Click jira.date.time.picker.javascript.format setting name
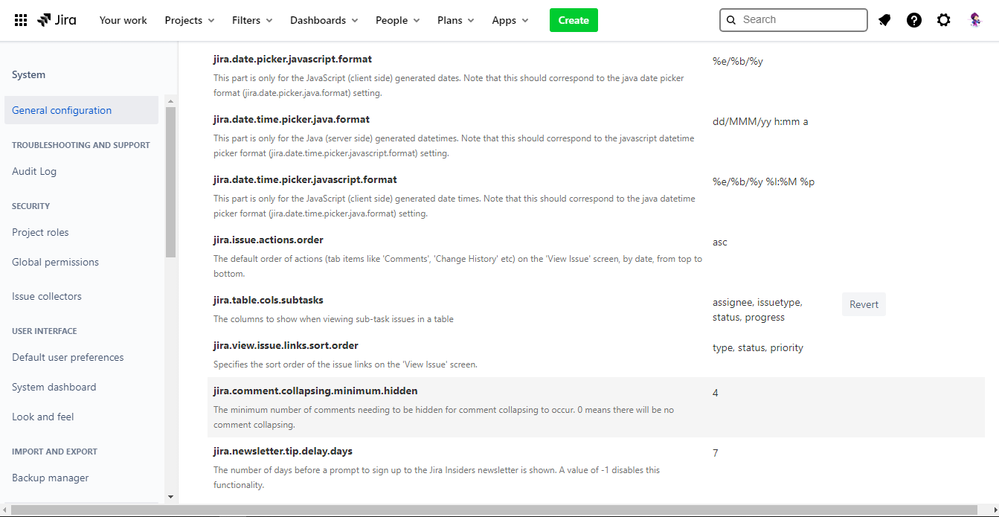999x517 pixels. pyautogui.click(x=305, y=180)
